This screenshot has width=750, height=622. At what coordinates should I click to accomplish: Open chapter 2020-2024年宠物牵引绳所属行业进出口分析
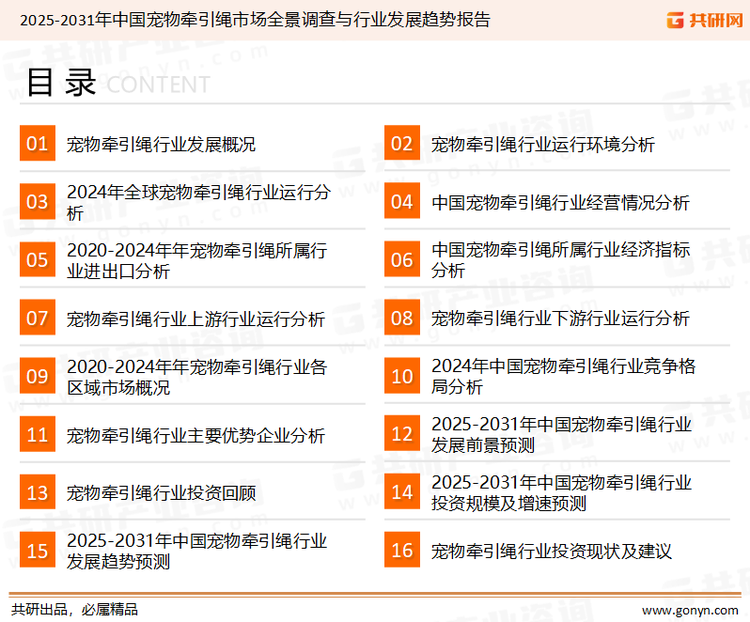[x=197, y=260]
